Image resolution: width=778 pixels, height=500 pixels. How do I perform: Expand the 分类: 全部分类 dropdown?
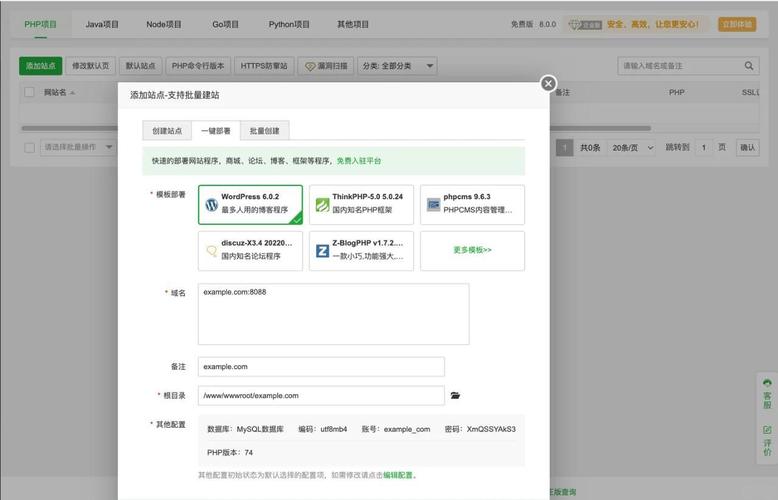397,65
